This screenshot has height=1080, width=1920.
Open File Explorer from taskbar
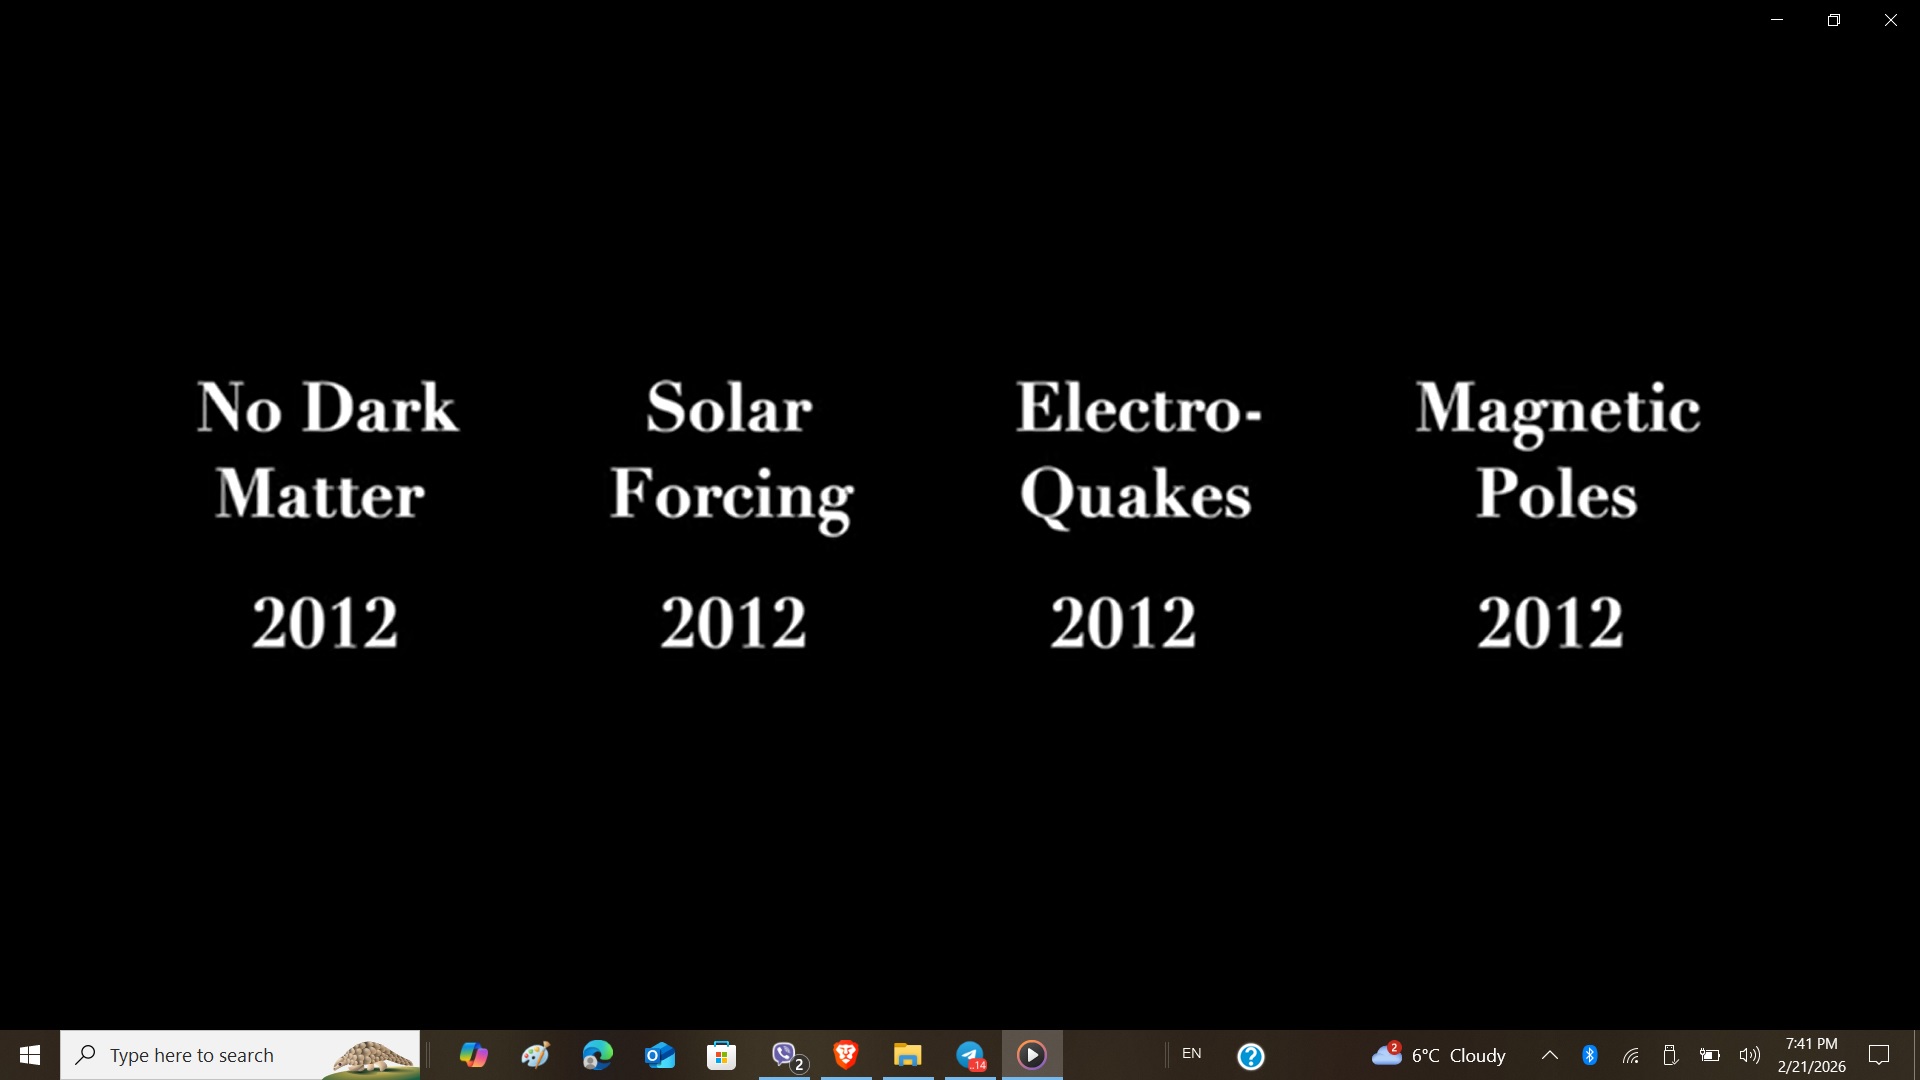908,1055
